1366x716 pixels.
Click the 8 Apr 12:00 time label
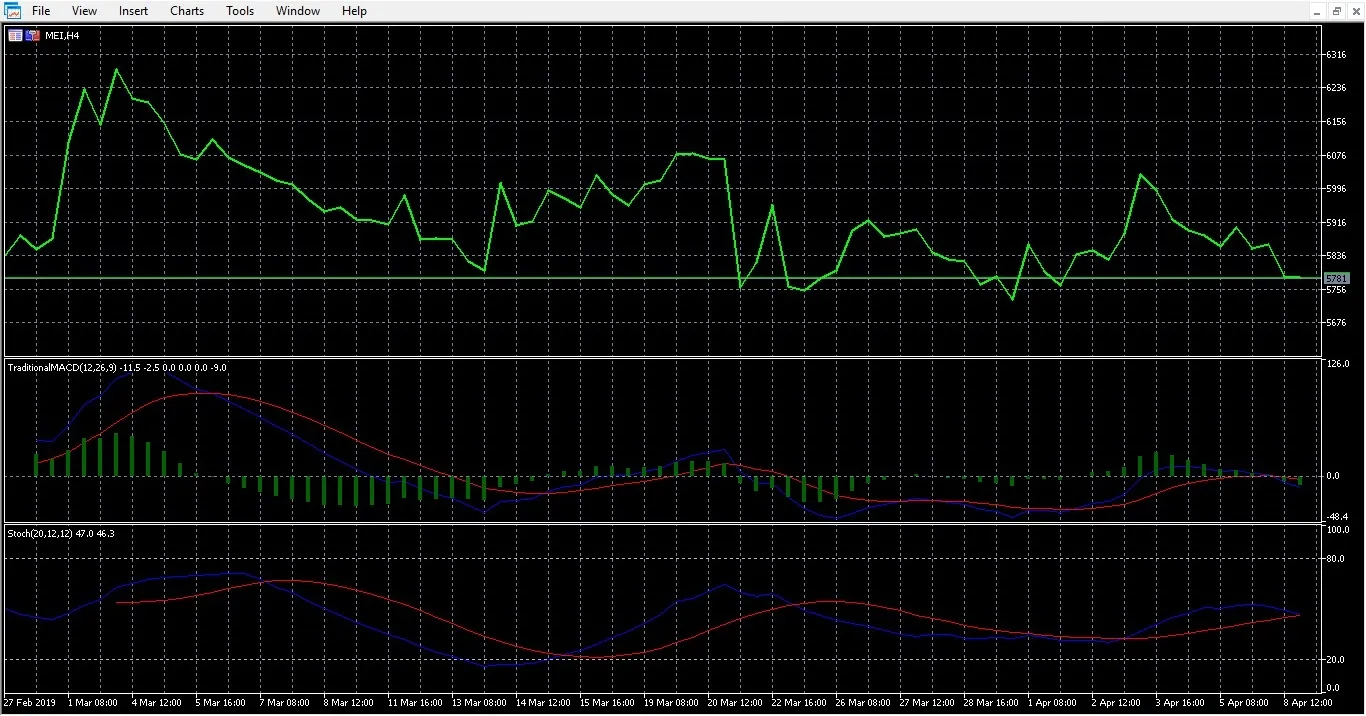(1308, 703)
